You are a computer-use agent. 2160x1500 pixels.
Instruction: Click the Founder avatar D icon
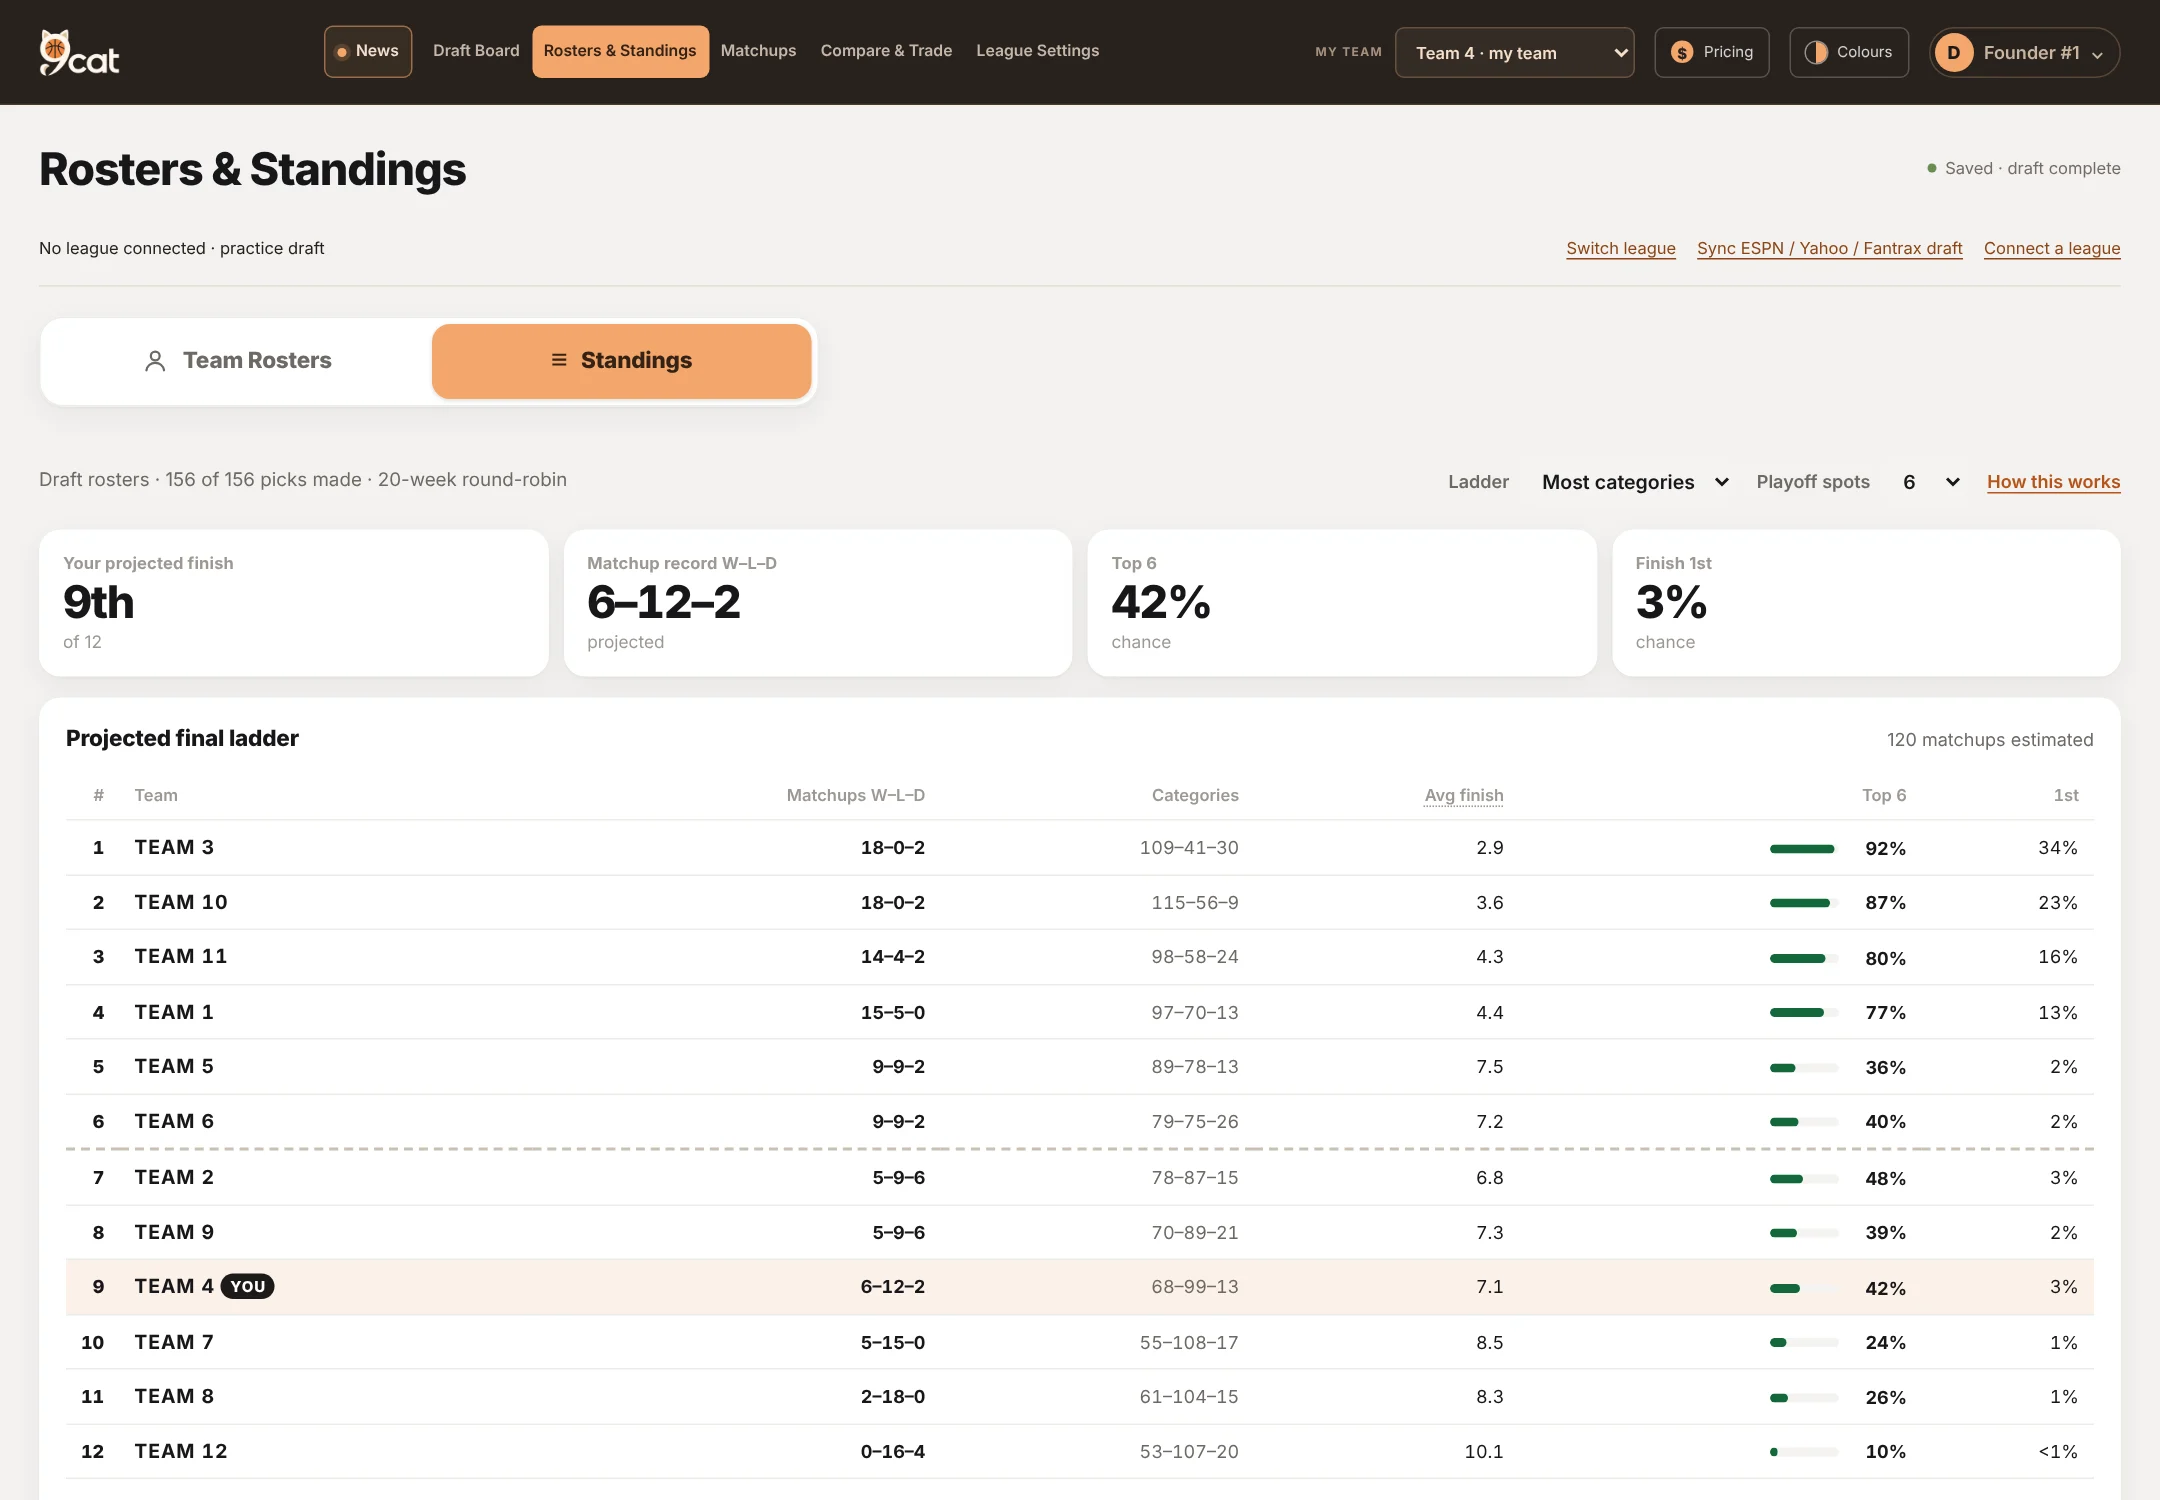pos(1953,52)
